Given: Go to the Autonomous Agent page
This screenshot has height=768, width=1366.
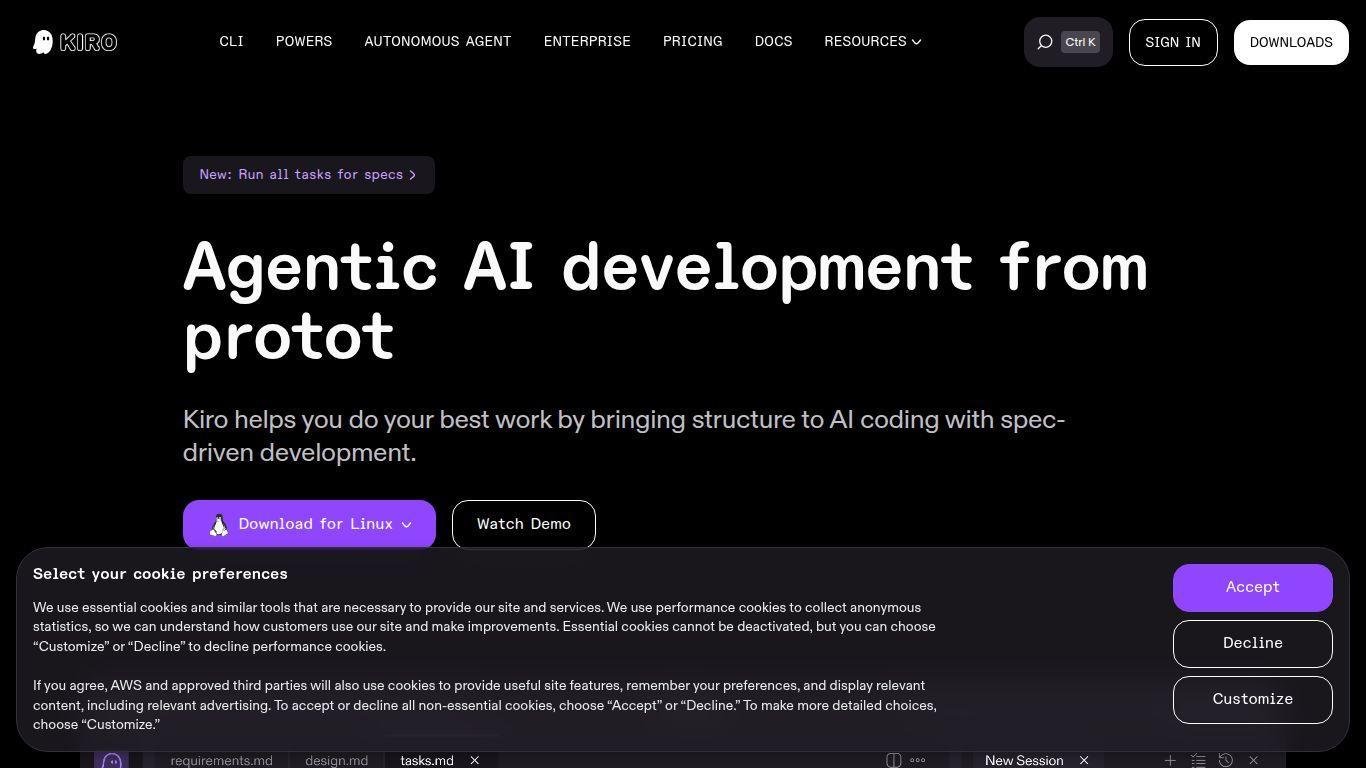Looking at the screenshot, I should coord(437,42).
